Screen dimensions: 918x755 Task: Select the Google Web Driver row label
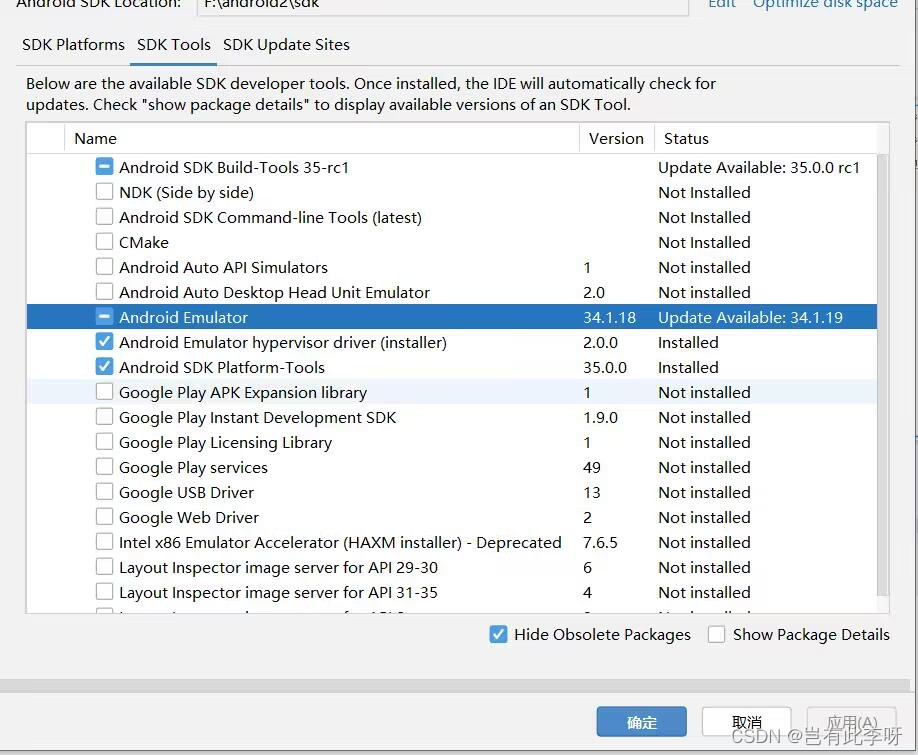click(189, 517)
